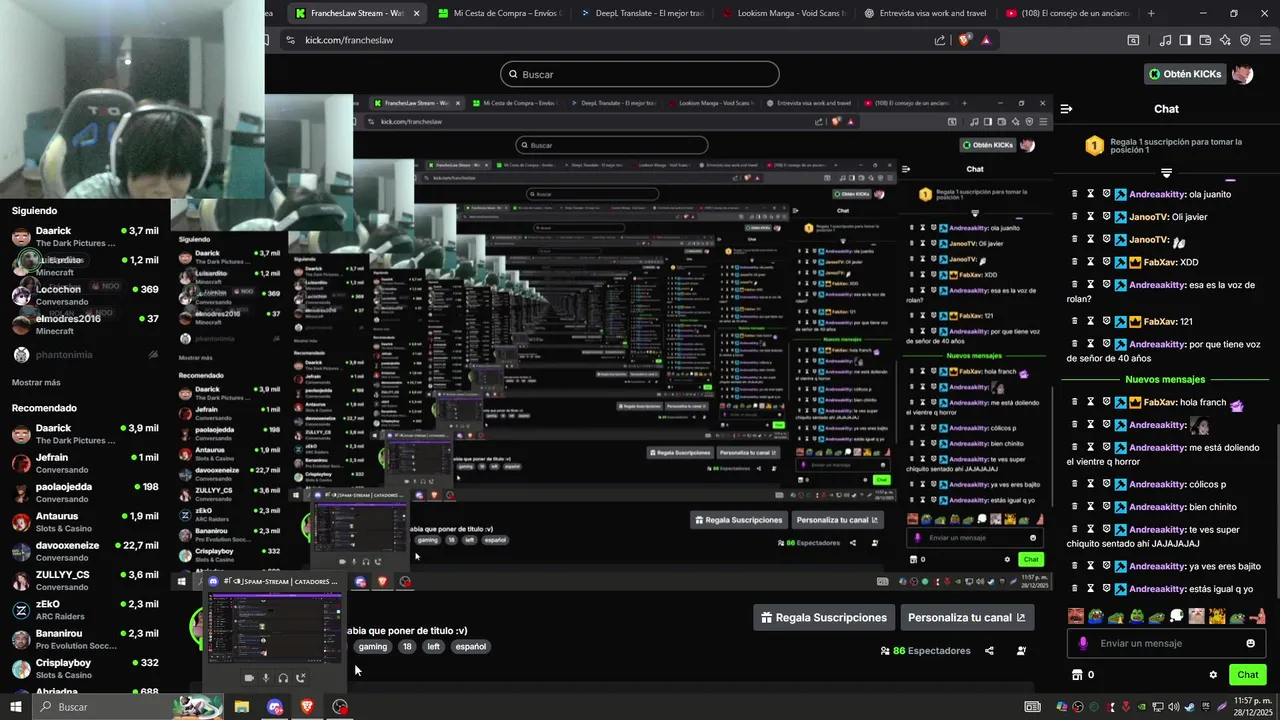Click the Enviar un mensaje chat input
The width and height of the screenshot is (1280, 720).
click(1165, 643)
